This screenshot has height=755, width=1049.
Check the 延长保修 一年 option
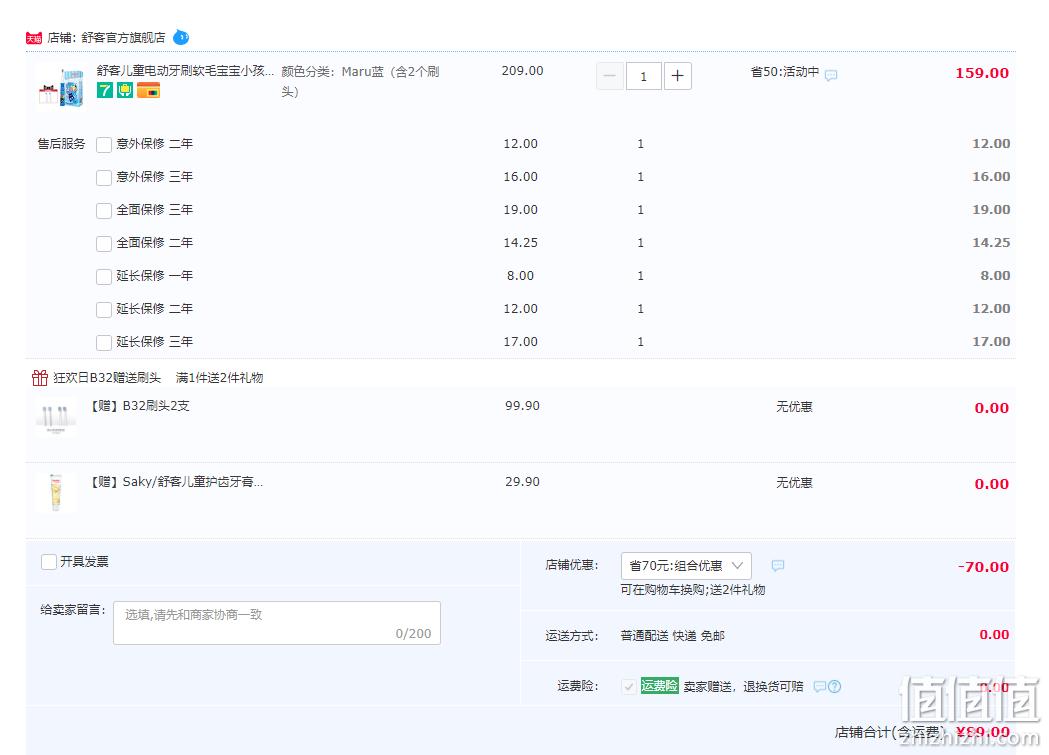[x=104, y=276]
